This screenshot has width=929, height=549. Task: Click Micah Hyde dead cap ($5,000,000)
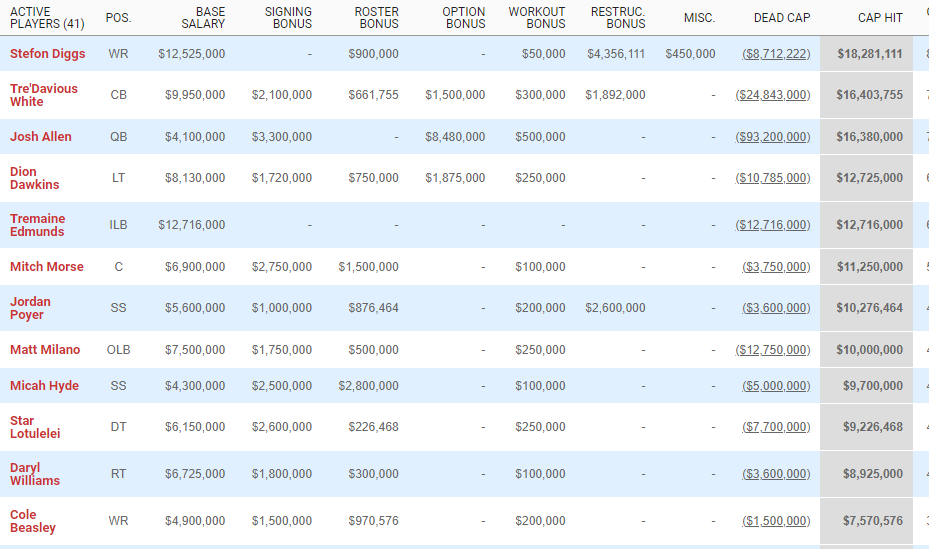tap(776, 386)
